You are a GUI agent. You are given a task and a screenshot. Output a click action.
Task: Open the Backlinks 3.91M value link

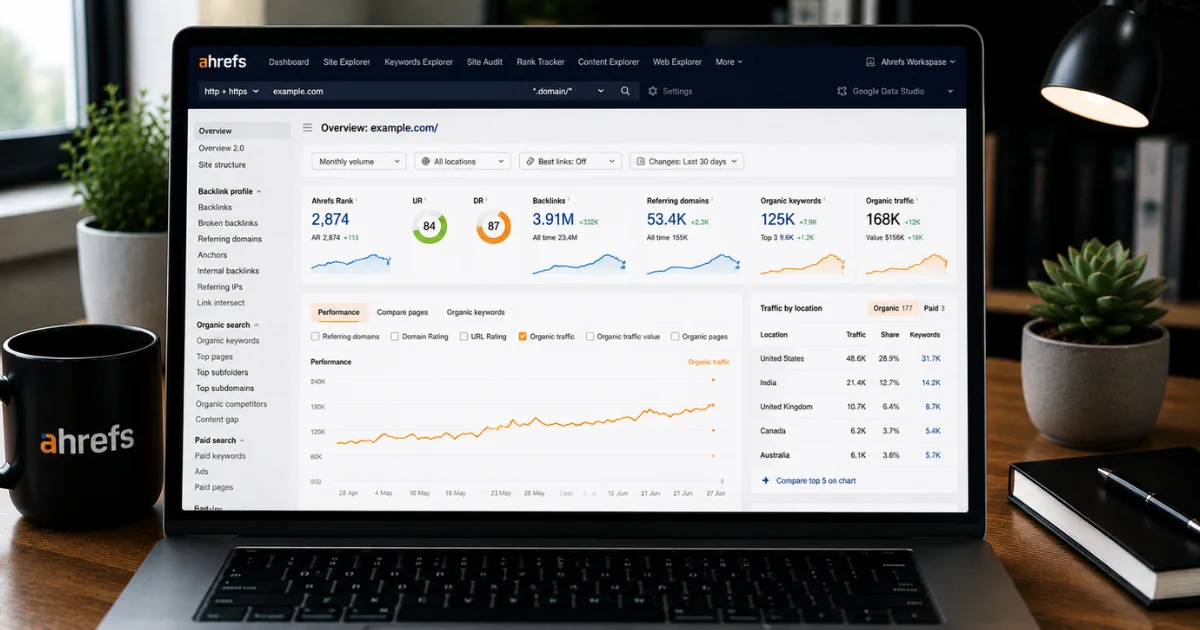pos(553,219)
